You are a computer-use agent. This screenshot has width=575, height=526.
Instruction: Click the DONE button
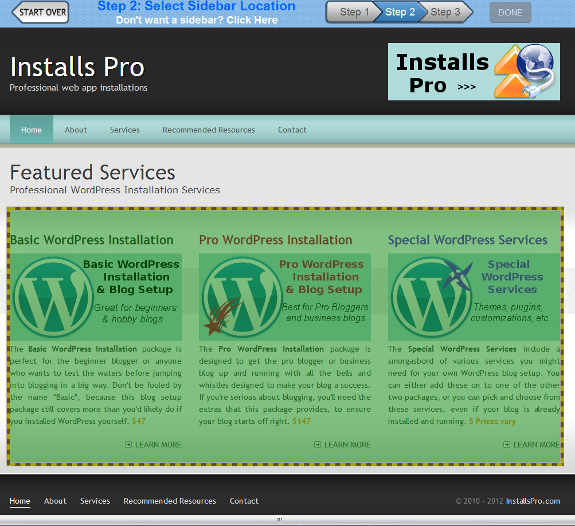pyautogui.click(x=510, y=12)
